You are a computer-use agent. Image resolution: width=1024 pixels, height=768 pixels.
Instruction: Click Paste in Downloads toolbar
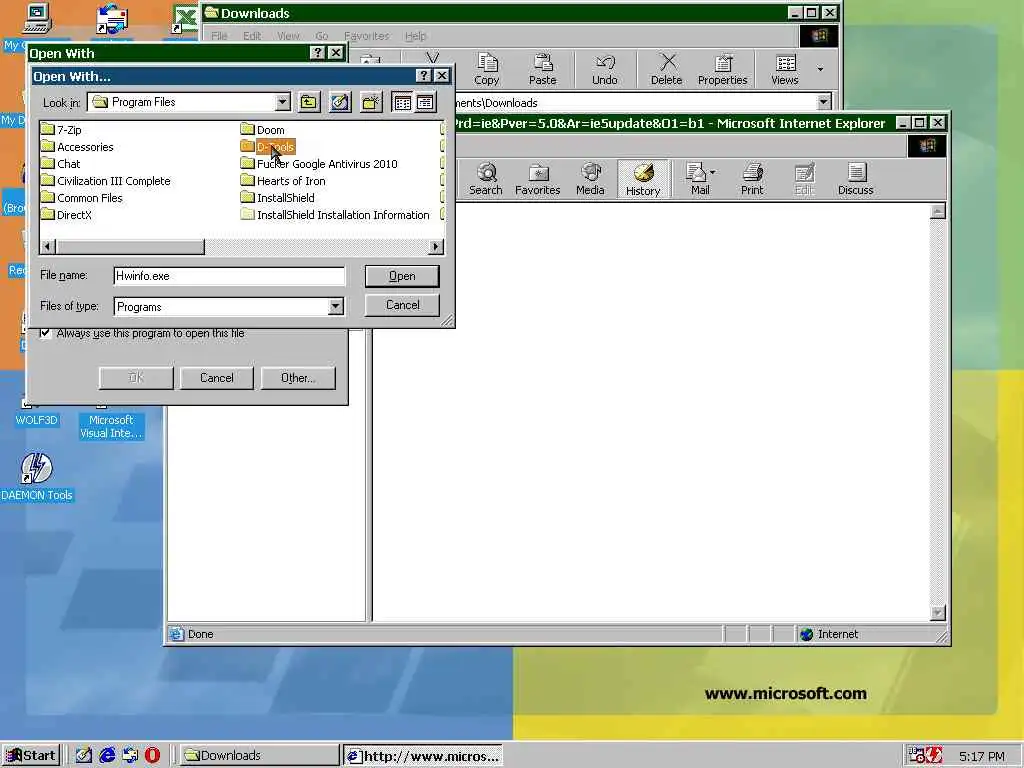tap(543, 69)
